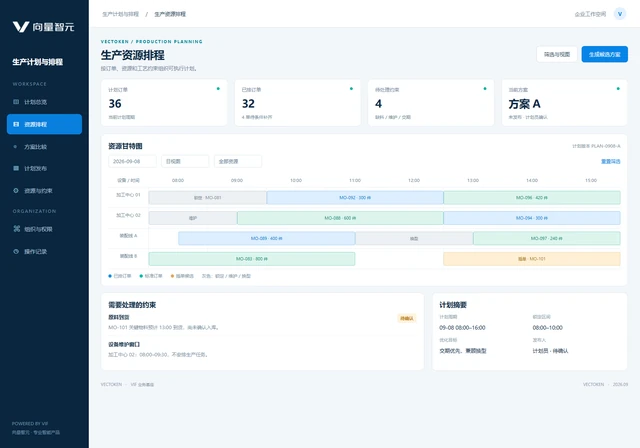This screenshot has height=448, width=640.
Task: Click the 计划总览 sidebar icon
Action: point(16,102)
